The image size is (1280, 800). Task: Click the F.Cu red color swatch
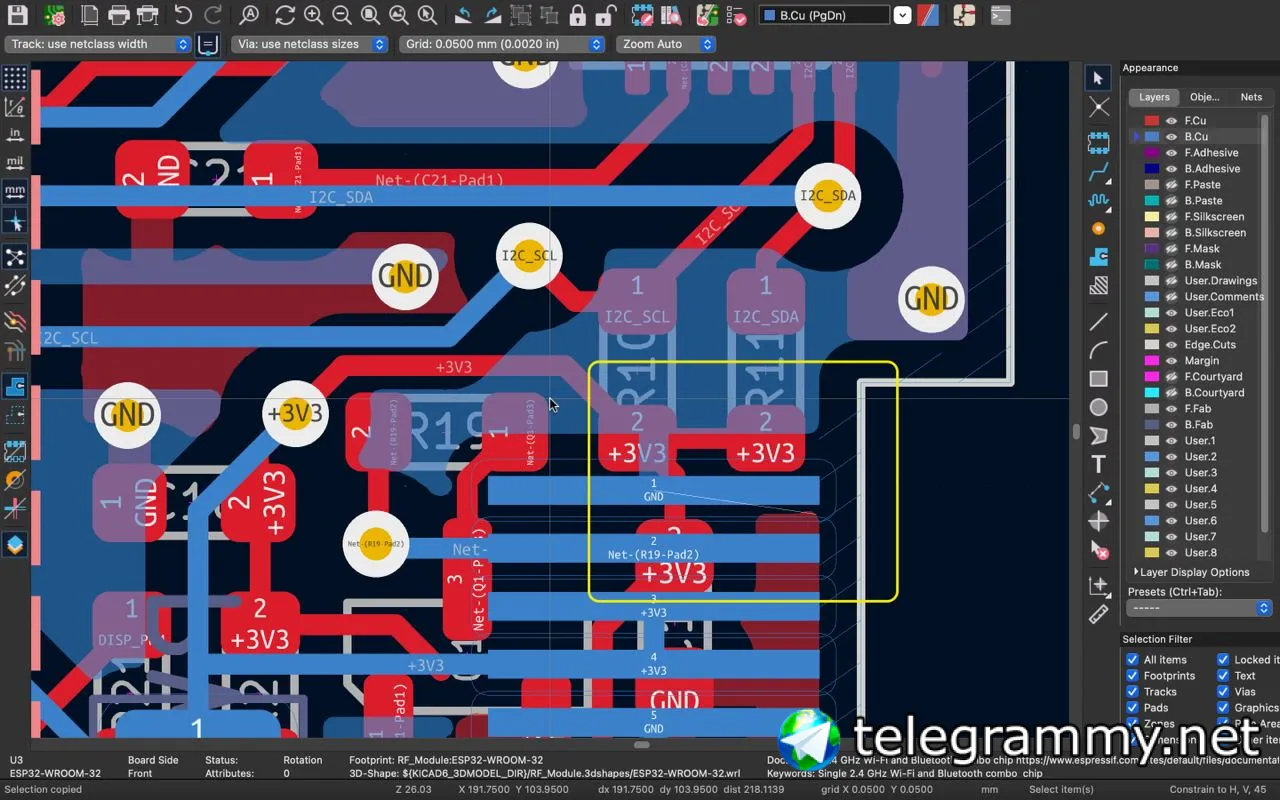click(x=1151, y=121)
